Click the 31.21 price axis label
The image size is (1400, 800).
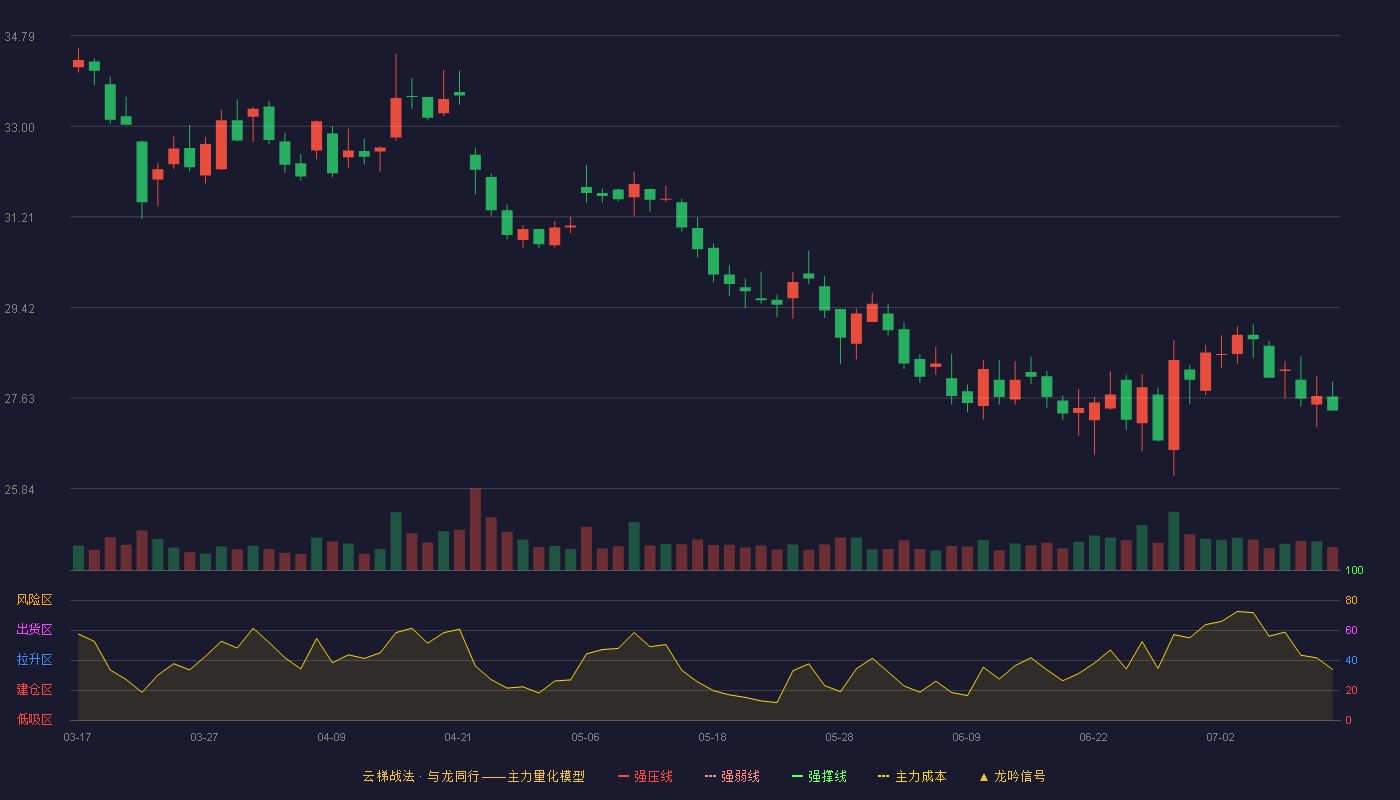[20, 218]
